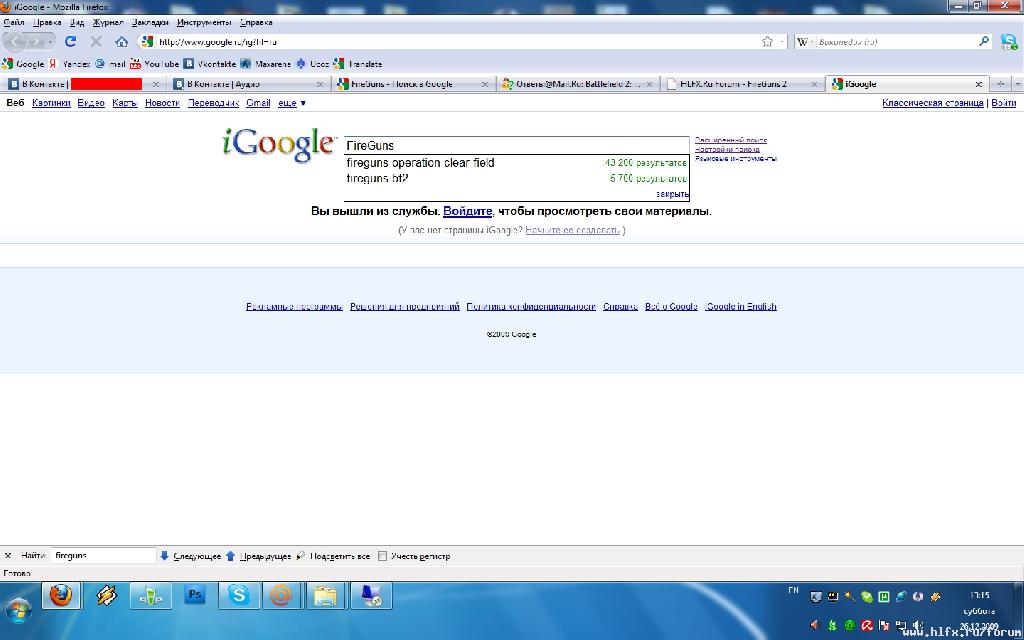The image size is (1024, 640).
Task: Click into the Google search field
Action: click(x=517, y=146)
